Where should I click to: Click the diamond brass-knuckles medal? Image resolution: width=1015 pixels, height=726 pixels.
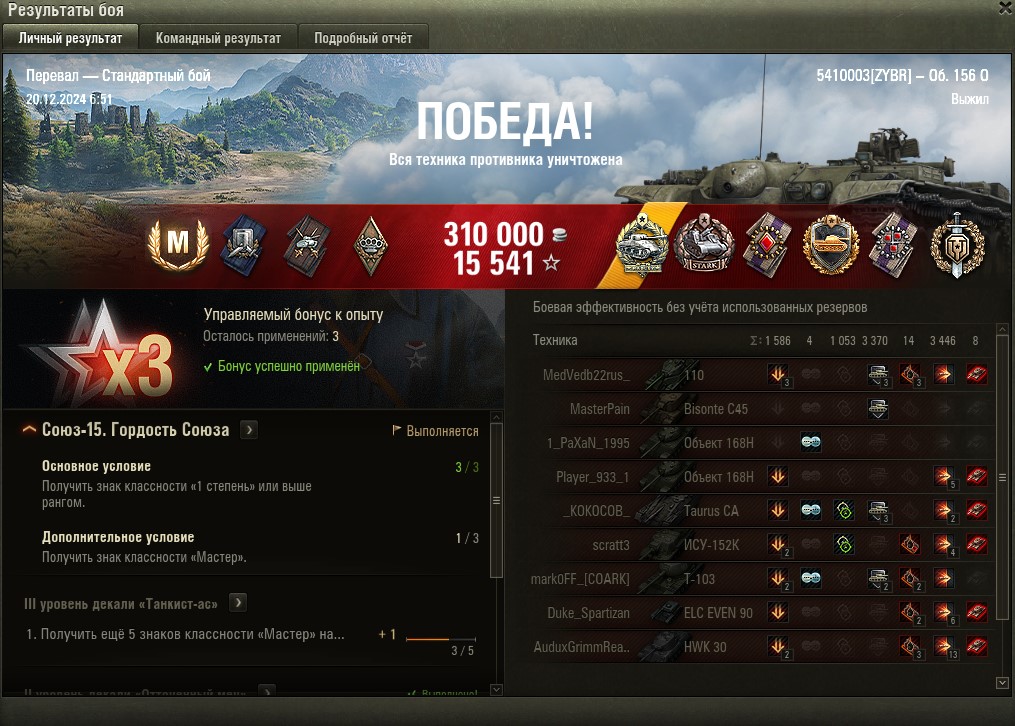pos(371,246)
